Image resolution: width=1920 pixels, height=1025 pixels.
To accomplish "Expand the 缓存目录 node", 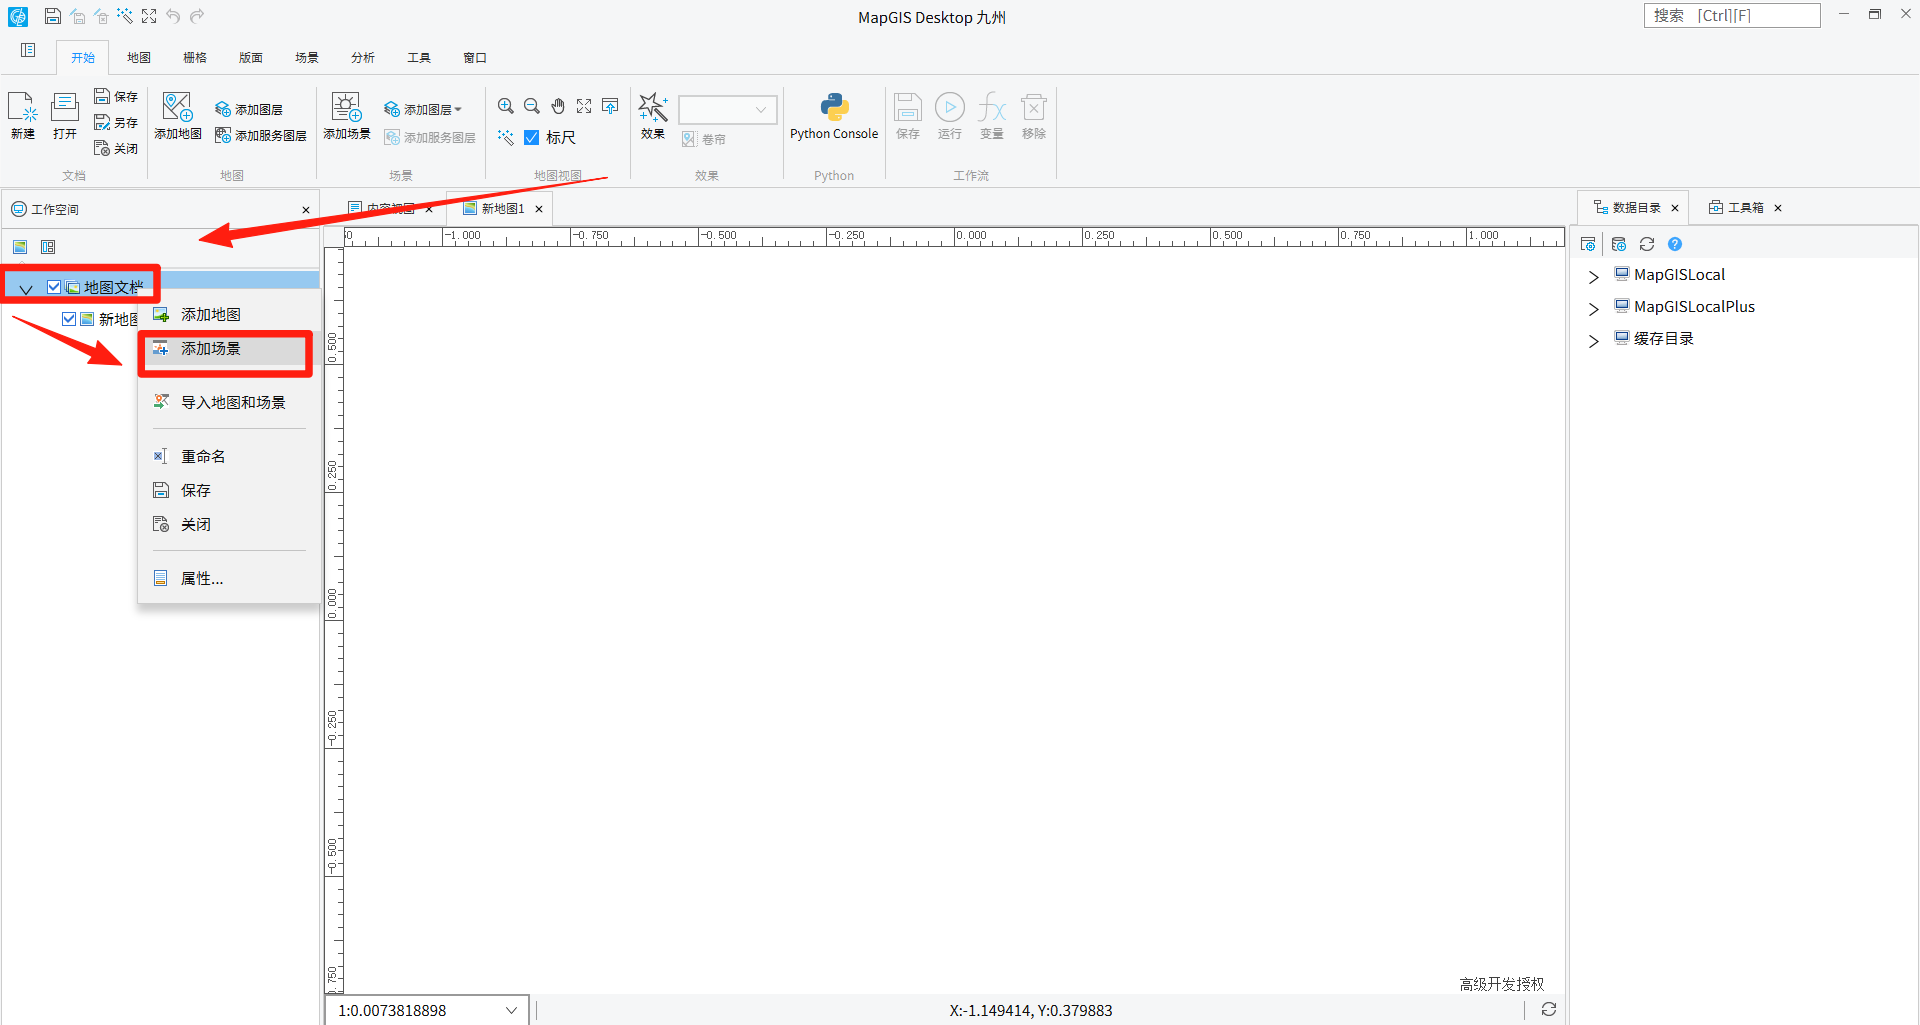I will (1594, 341).
